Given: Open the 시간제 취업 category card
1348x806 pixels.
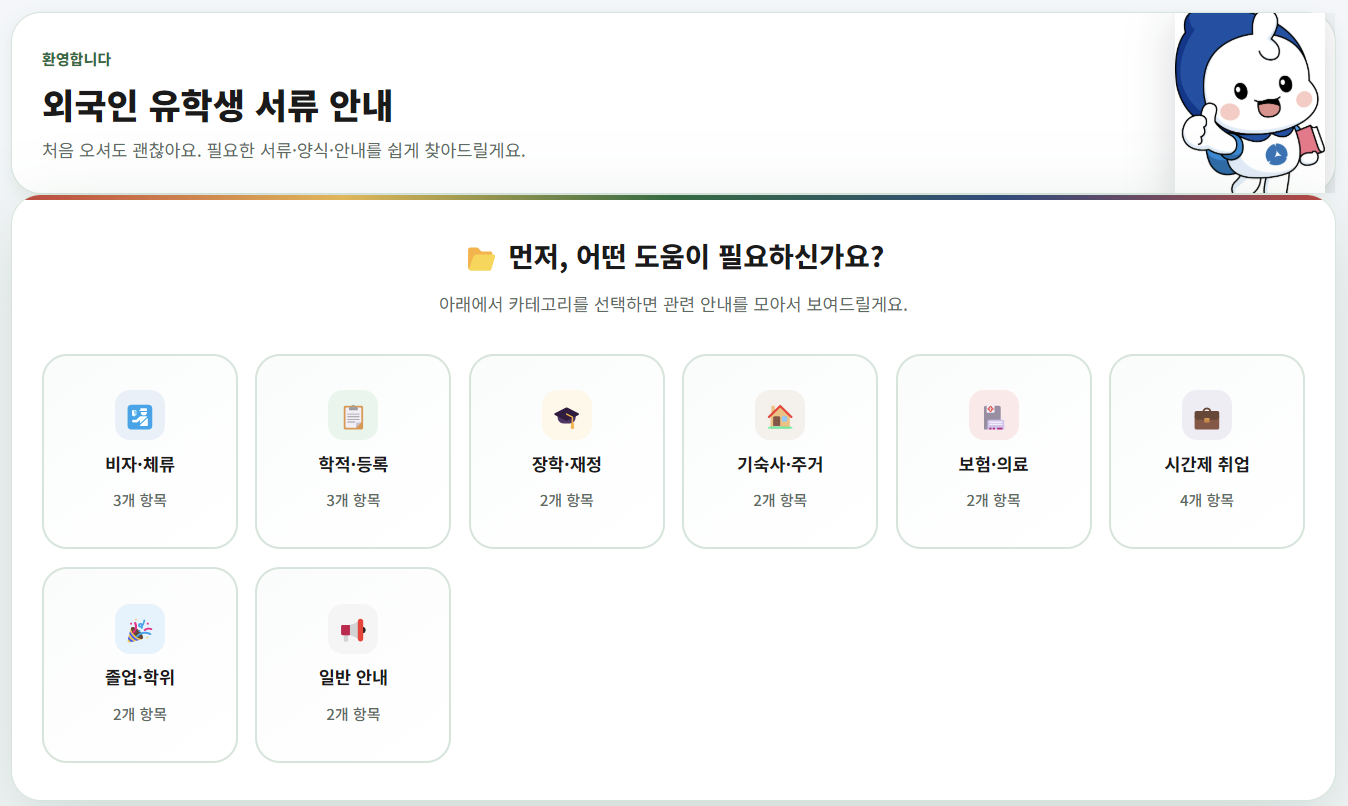Looking at the screenshot, I should [x=1206, y=450].
